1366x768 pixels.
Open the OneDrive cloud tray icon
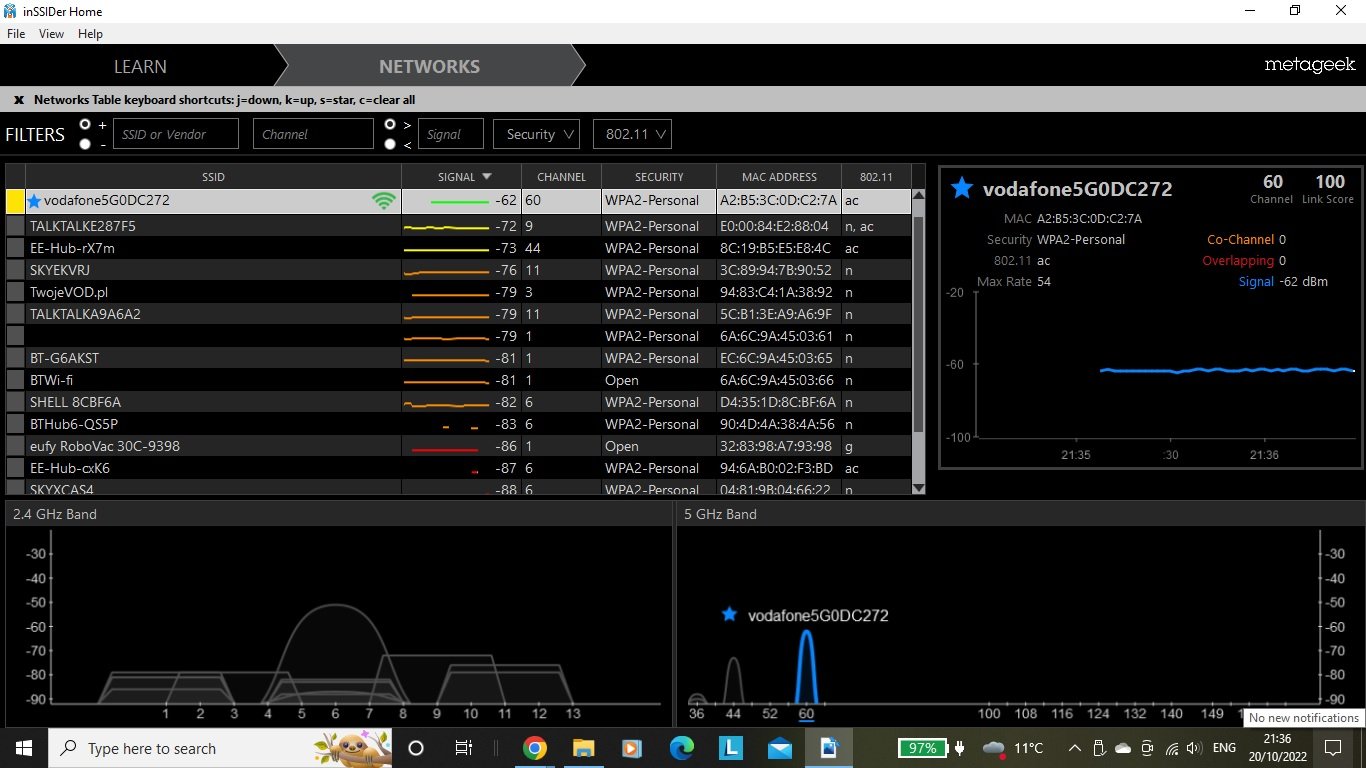pyautogui.click(x=1123, y=748)
